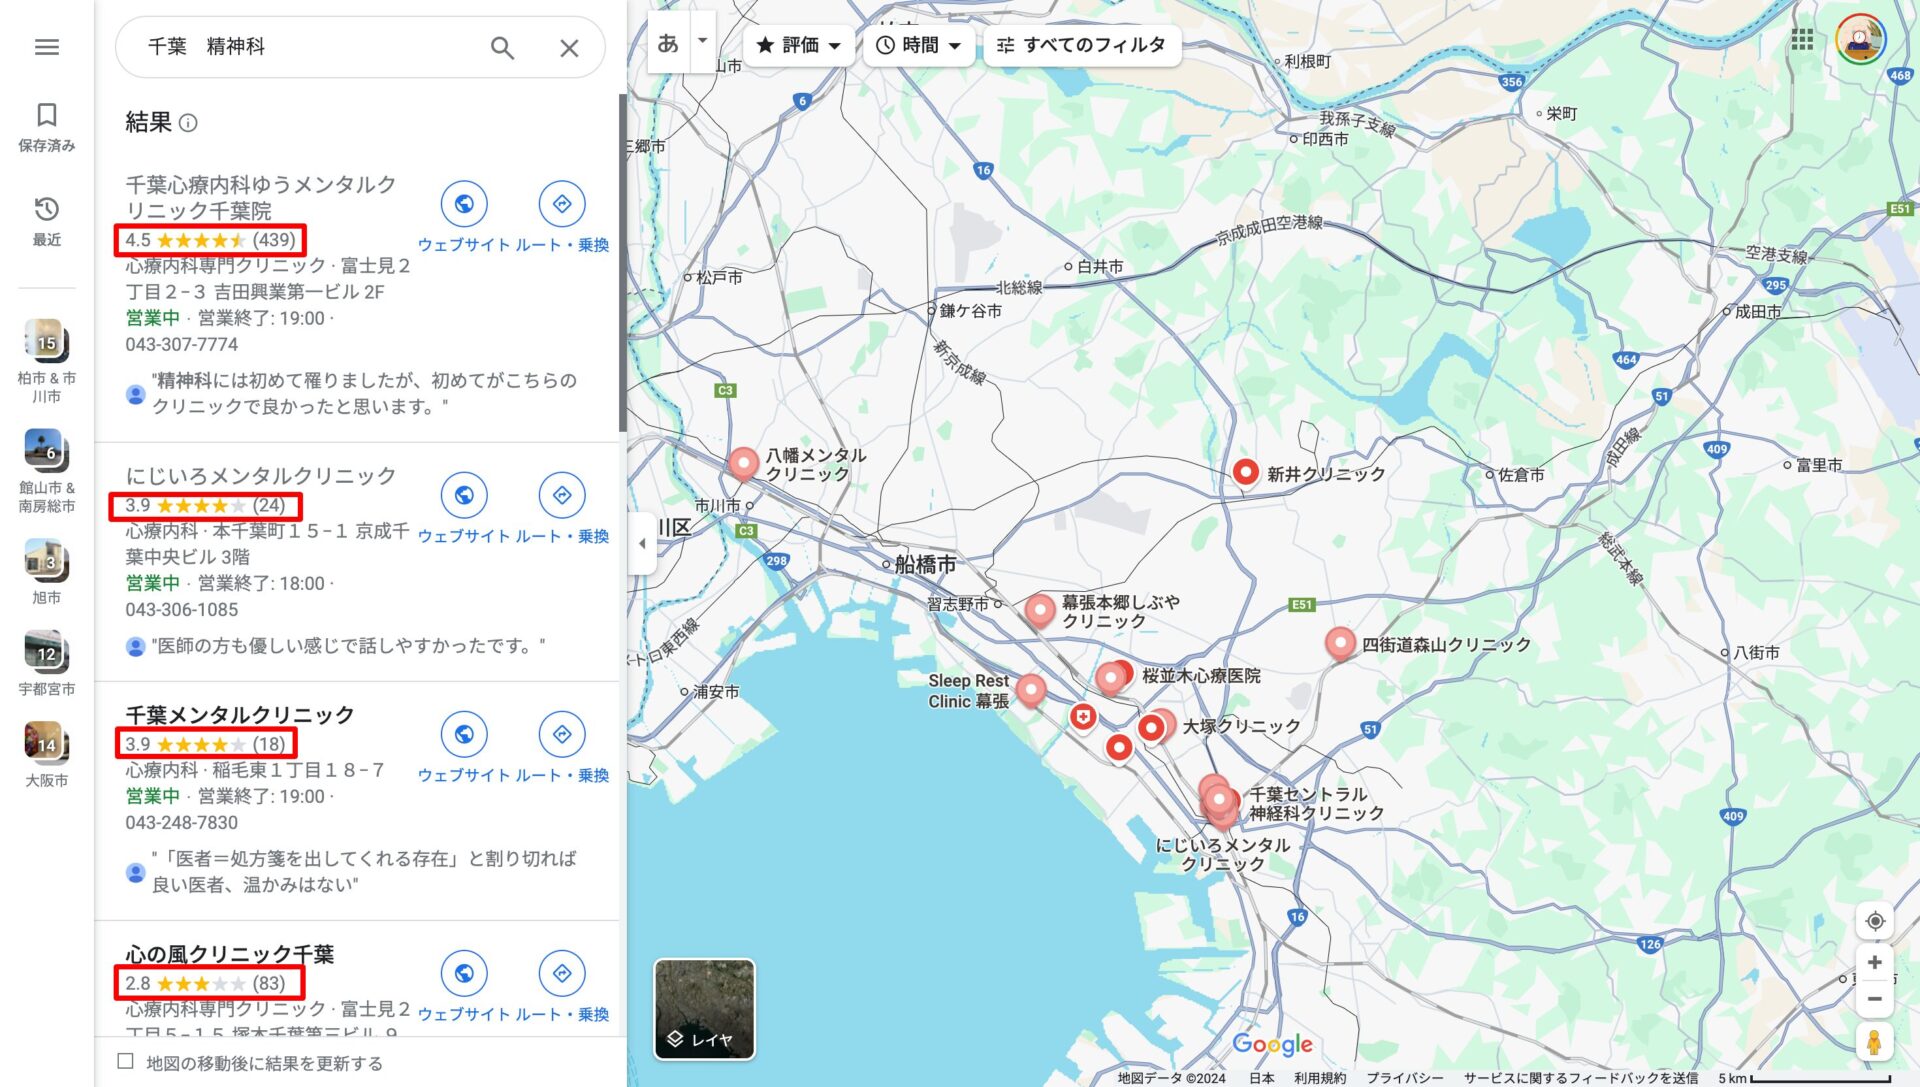Screen dimensions: 1920x1087
Task: Click the 八幡メンタルクリニック map pin
Action: [743, 463]
